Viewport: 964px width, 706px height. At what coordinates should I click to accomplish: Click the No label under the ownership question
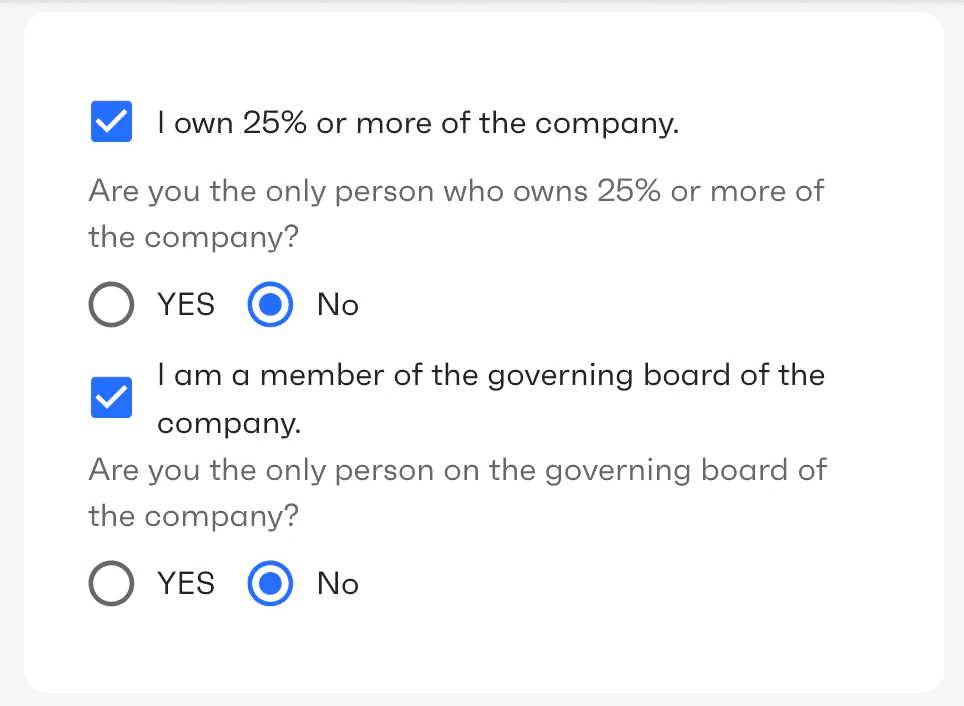[338, 305]
